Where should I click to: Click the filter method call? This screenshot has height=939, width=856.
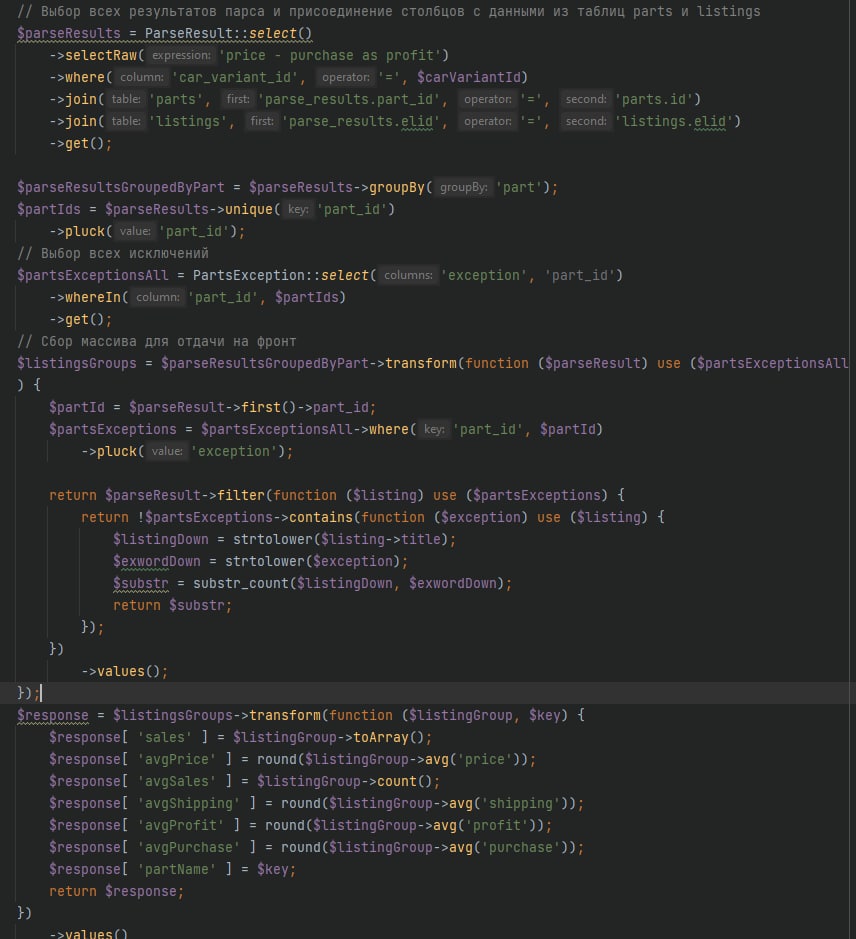240,495
